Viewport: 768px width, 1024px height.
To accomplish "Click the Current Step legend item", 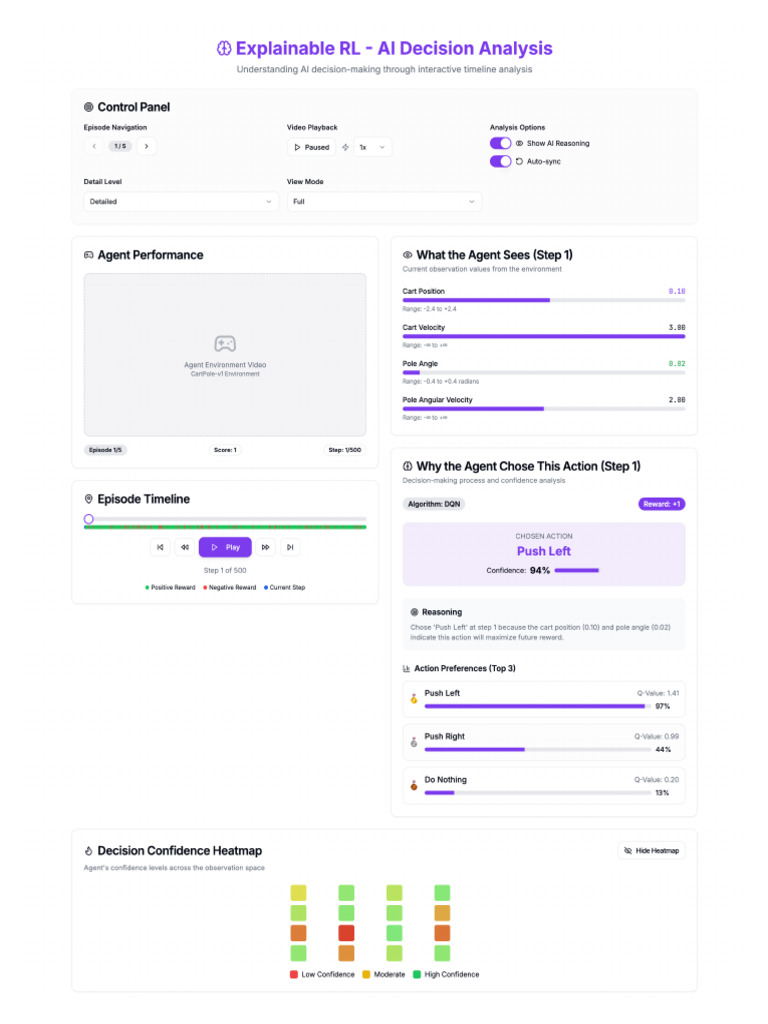I will [285, 588].
